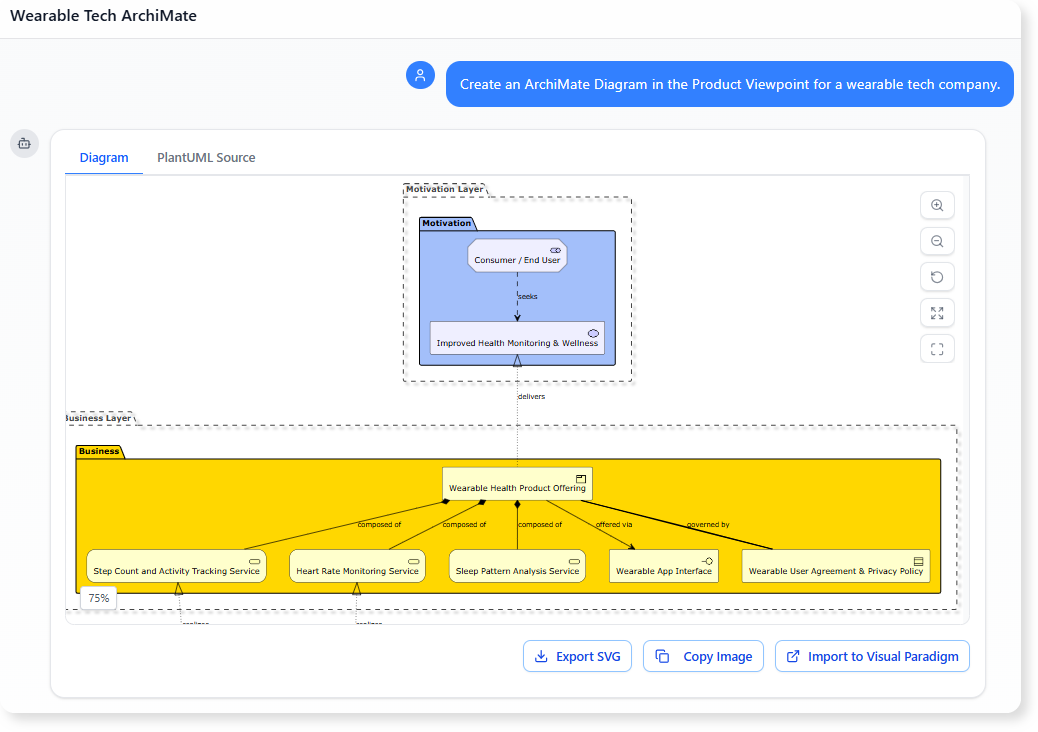Click the Consumer / End User element

517,255
